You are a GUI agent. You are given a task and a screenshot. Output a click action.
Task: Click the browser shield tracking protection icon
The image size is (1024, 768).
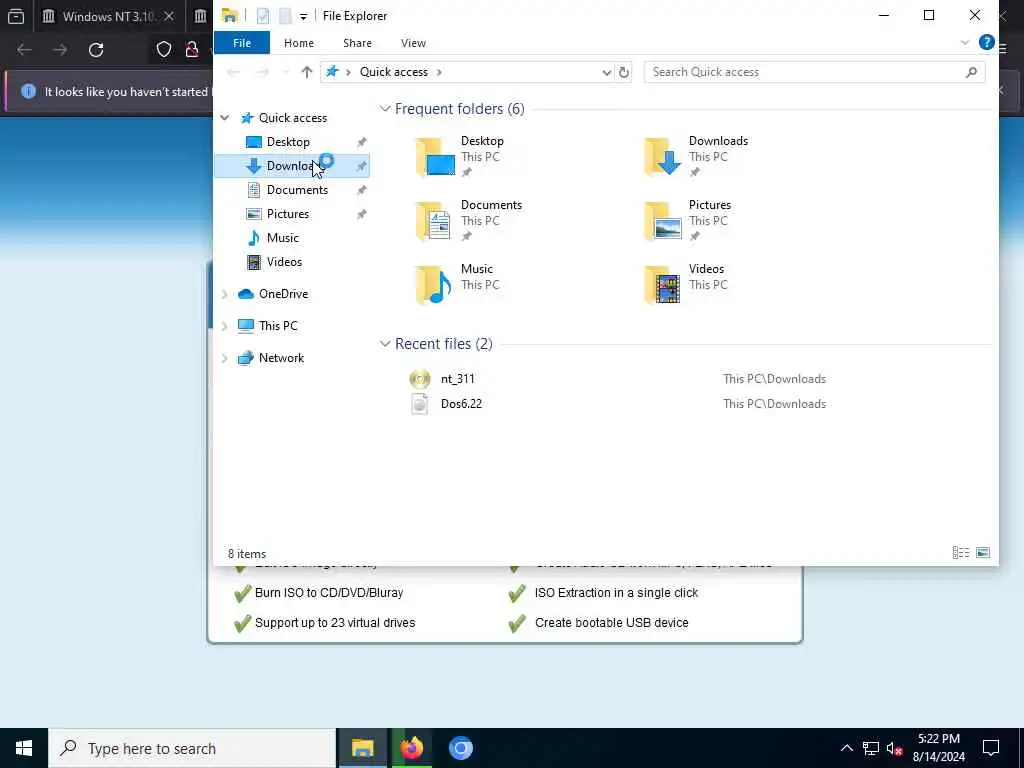pos(164,50)
